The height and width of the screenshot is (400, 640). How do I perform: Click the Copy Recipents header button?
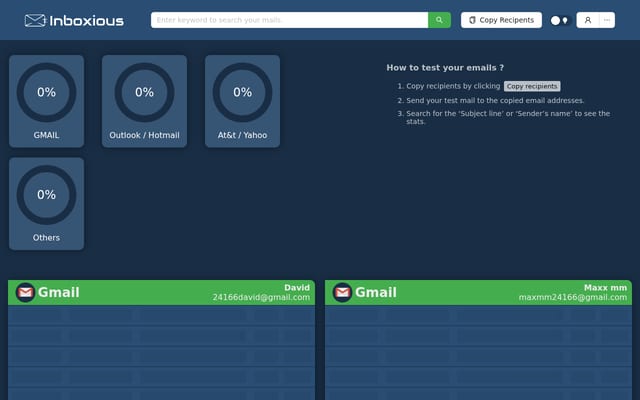pyautogui.click(x=501, y=20)
